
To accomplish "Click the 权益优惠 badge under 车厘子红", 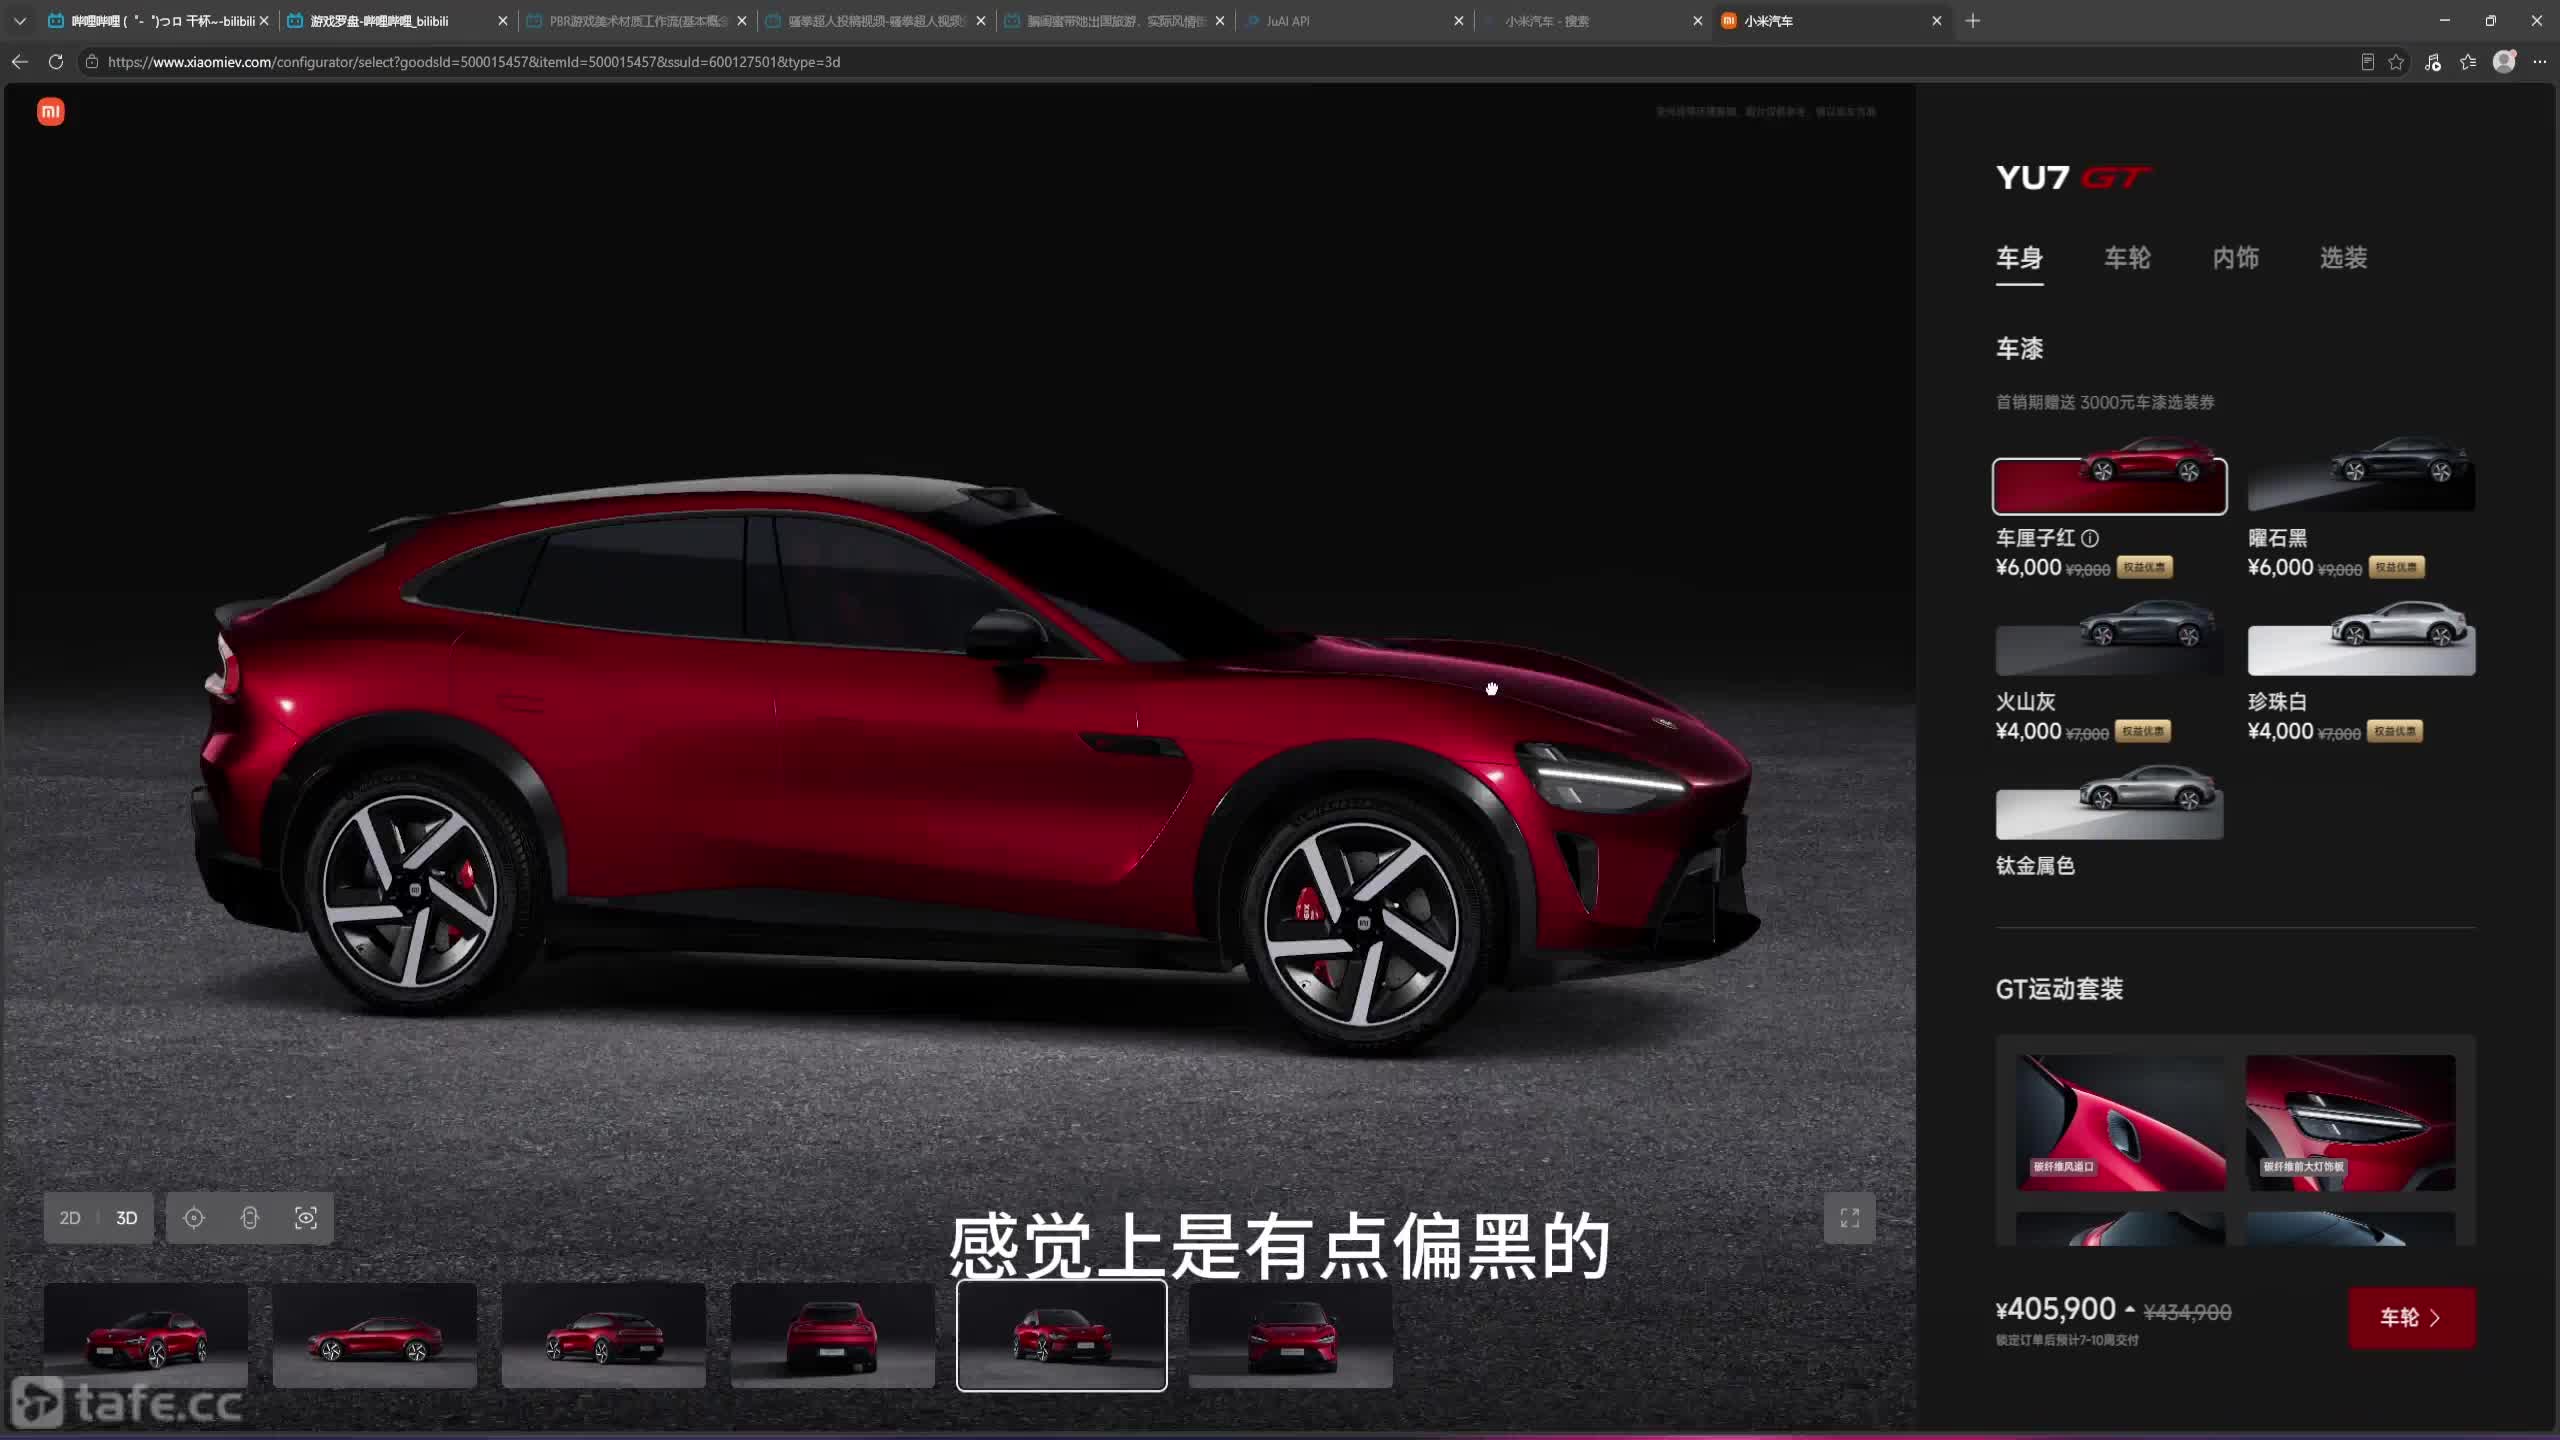I will click(2144, 568).
